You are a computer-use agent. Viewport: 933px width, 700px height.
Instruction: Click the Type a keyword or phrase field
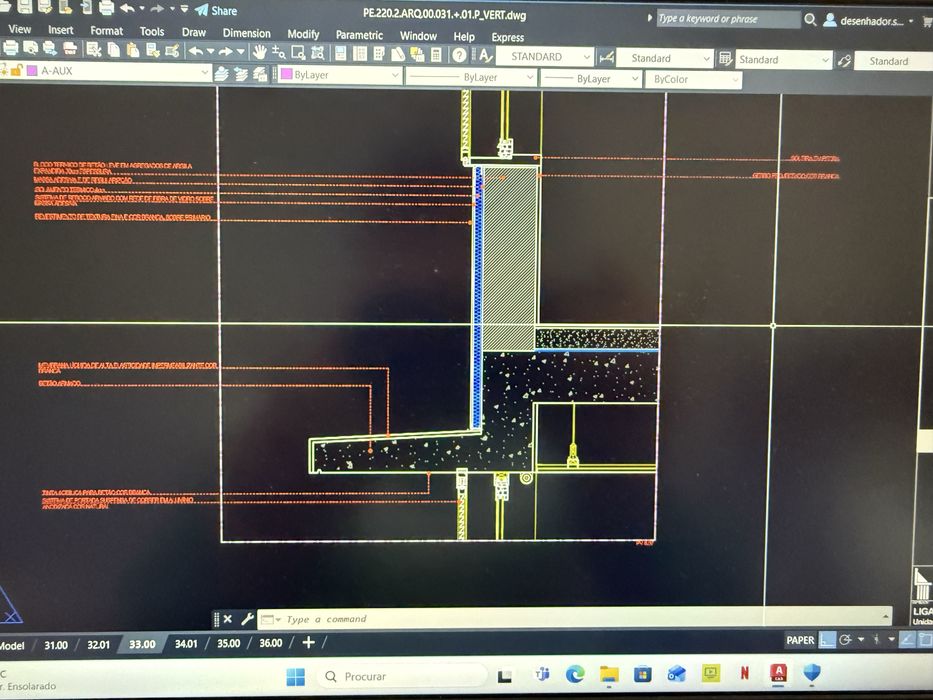(x=728, y=19)
